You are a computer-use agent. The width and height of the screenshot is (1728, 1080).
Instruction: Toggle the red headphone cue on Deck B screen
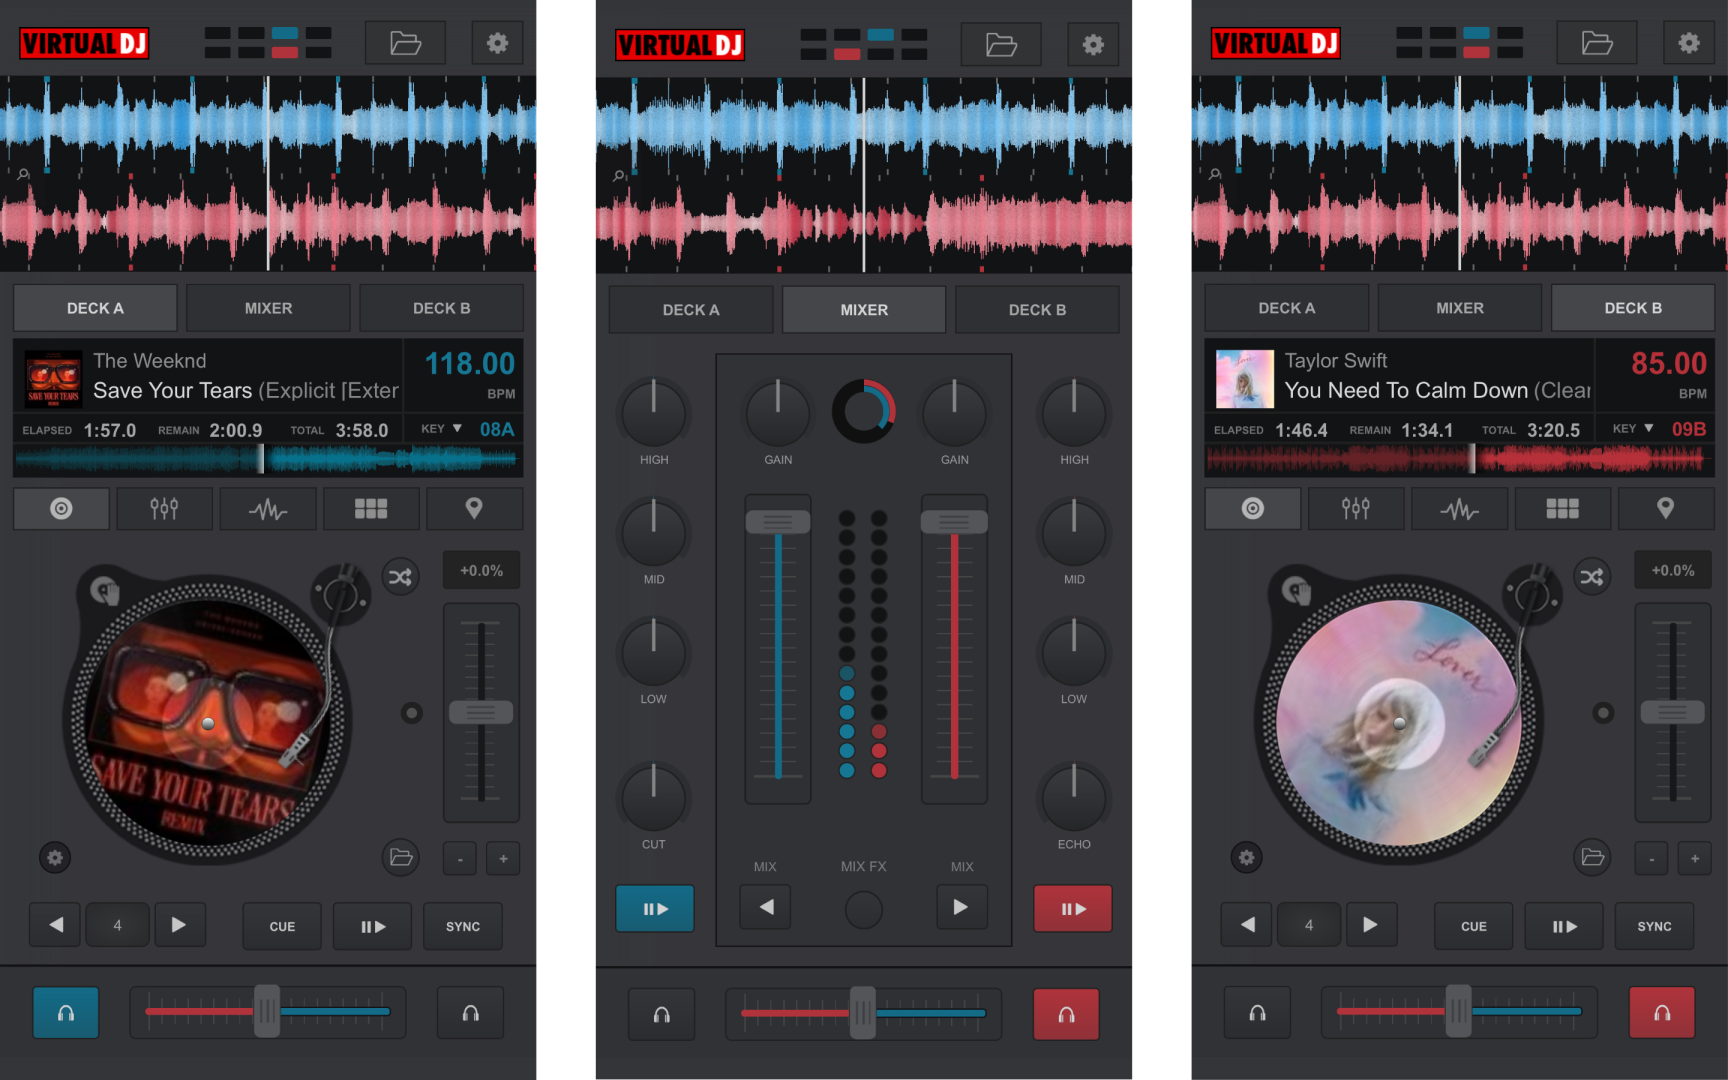point(1661,1013)
